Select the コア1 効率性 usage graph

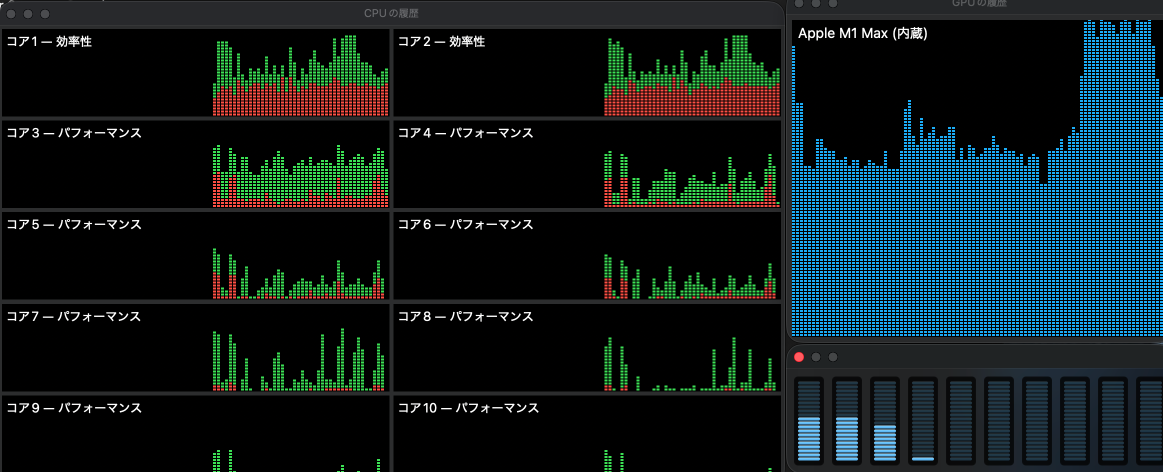pos(195,72)
